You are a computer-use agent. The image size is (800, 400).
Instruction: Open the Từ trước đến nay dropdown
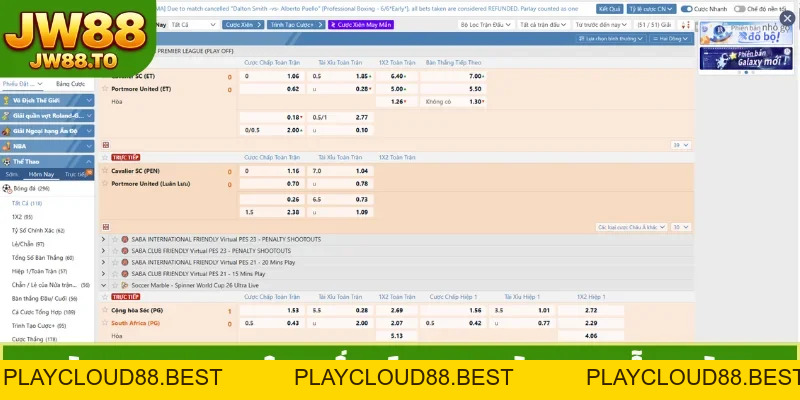pos(601,24)
